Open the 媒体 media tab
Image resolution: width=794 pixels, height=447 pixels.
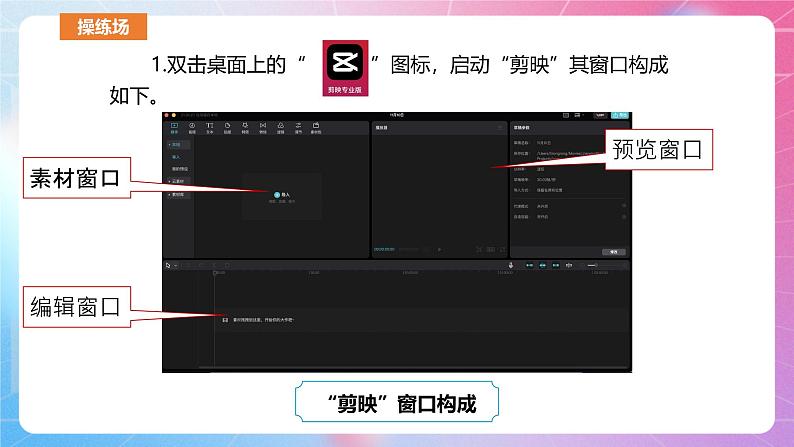pyautogui.click(x=174, y=128)
